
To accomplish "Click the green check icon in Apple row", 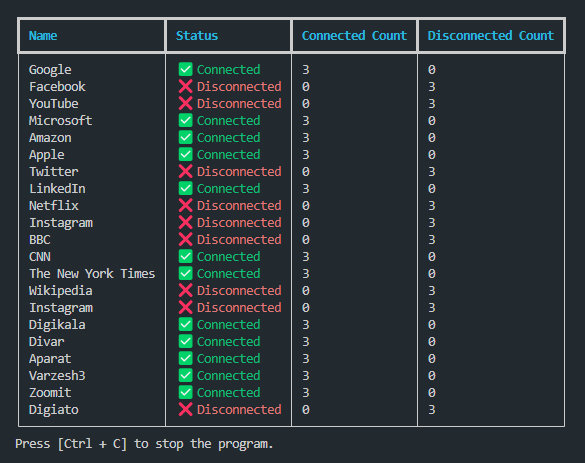I will coord(185,154).
